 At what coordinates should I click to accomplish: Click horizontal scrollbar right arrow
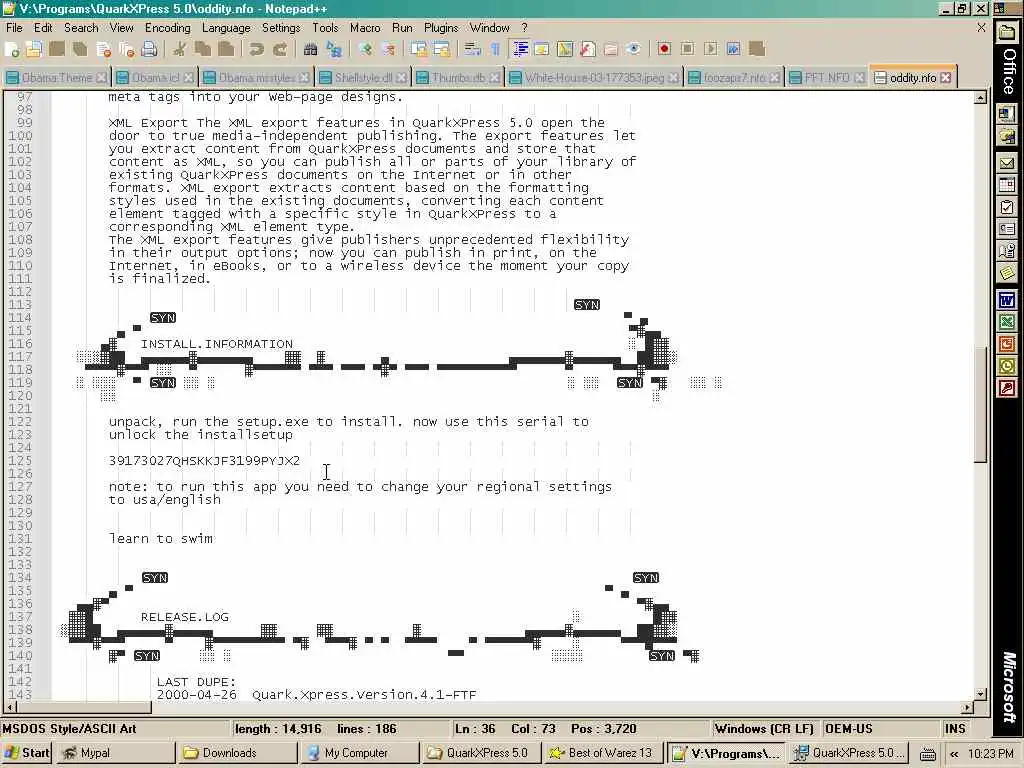coord(967,707)
